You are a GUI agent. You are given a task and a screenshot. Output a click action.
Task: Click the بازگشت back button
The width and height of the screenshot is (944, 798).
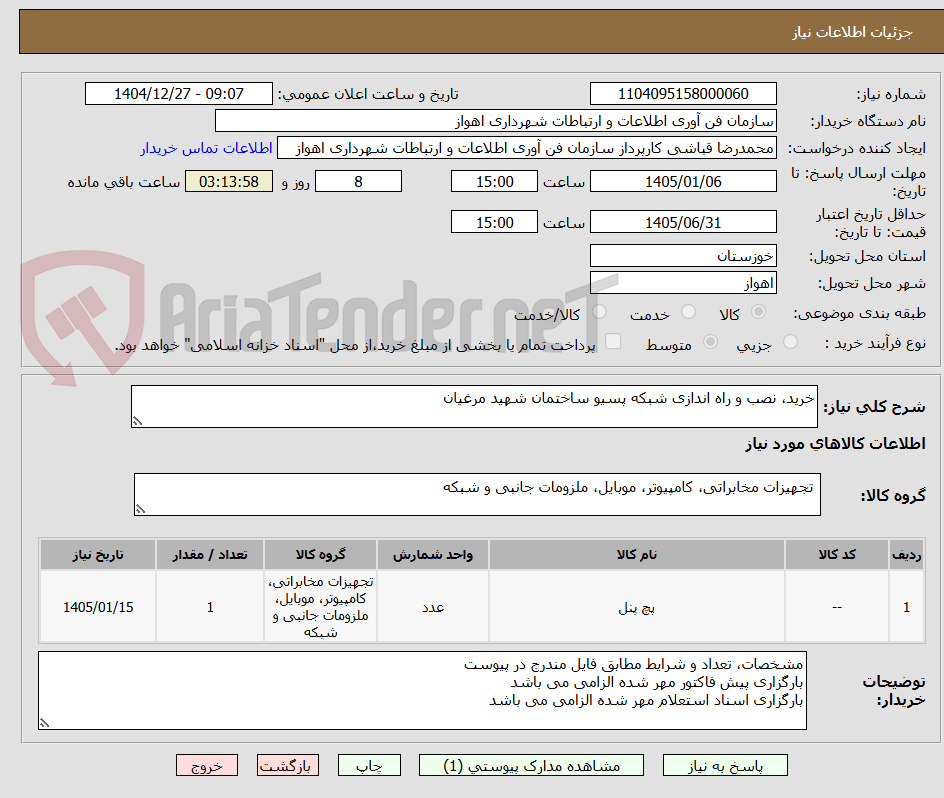coord(288,765)
